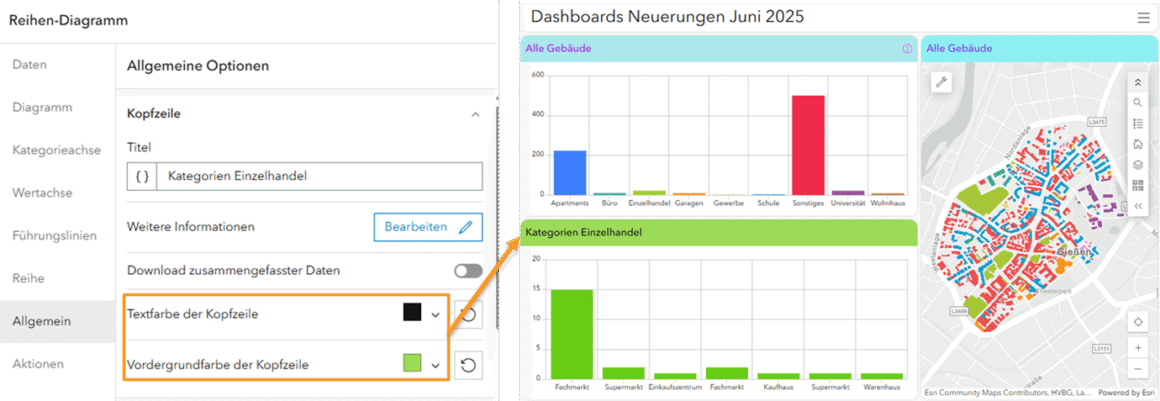The width and height of the screenshot is (1160, 401).
Task: Open the map layers panel
Action: (1138, 164)
